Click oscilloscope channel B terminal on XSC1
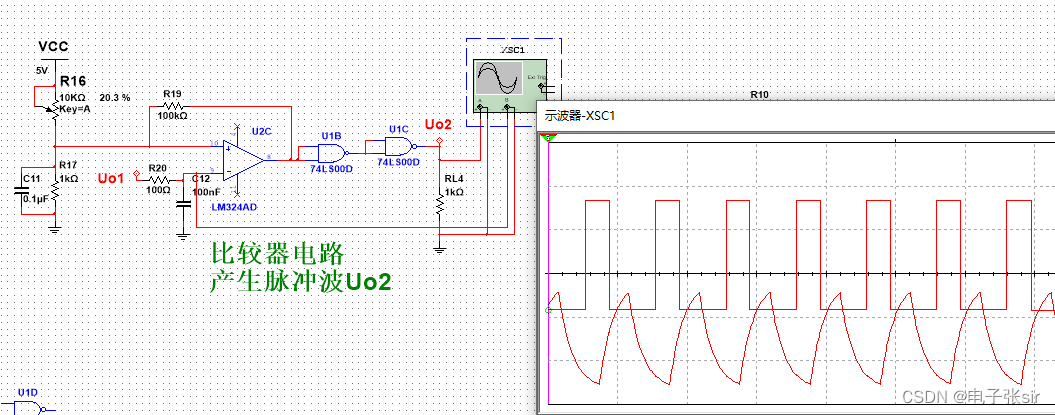 tap(509, 107)
